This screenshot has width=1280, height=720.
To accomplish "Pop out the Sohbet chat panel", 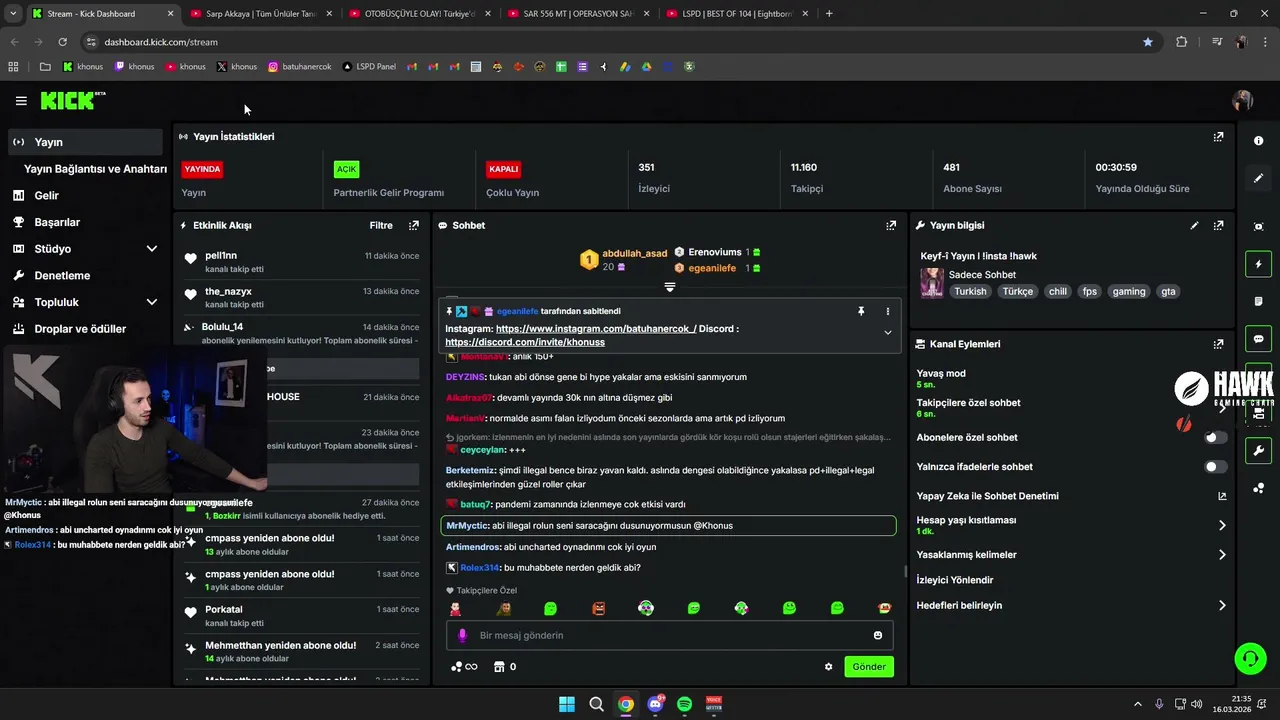I will [x=891, y=226].
